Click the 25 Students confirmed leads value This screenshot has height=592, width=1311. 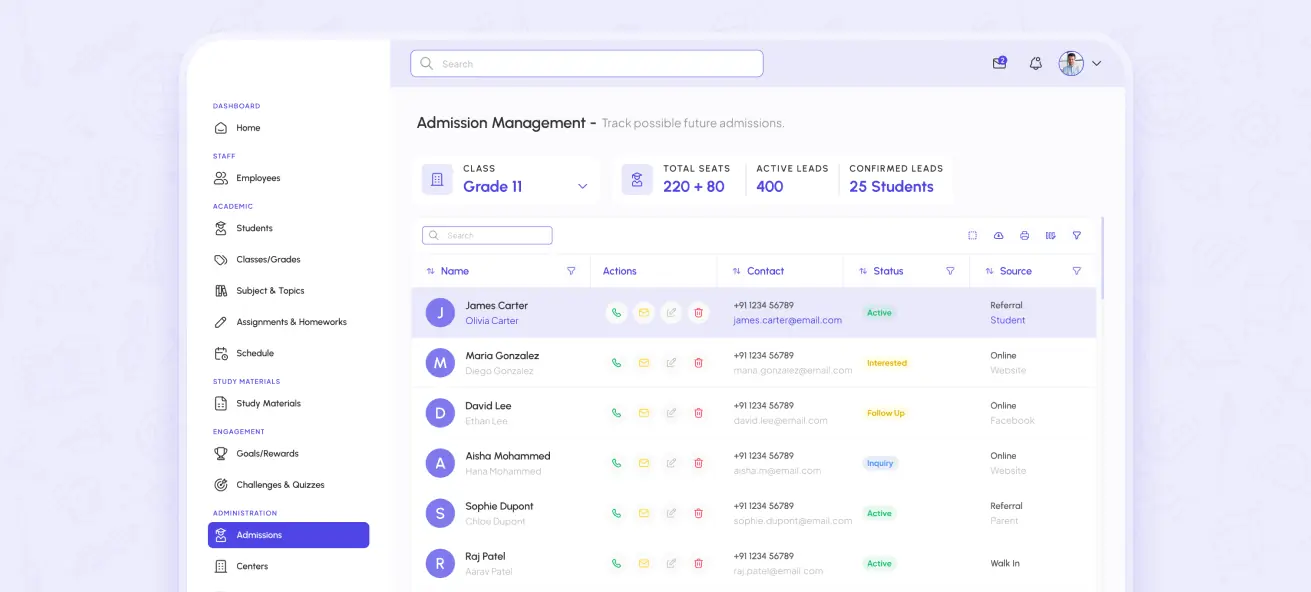891,187
